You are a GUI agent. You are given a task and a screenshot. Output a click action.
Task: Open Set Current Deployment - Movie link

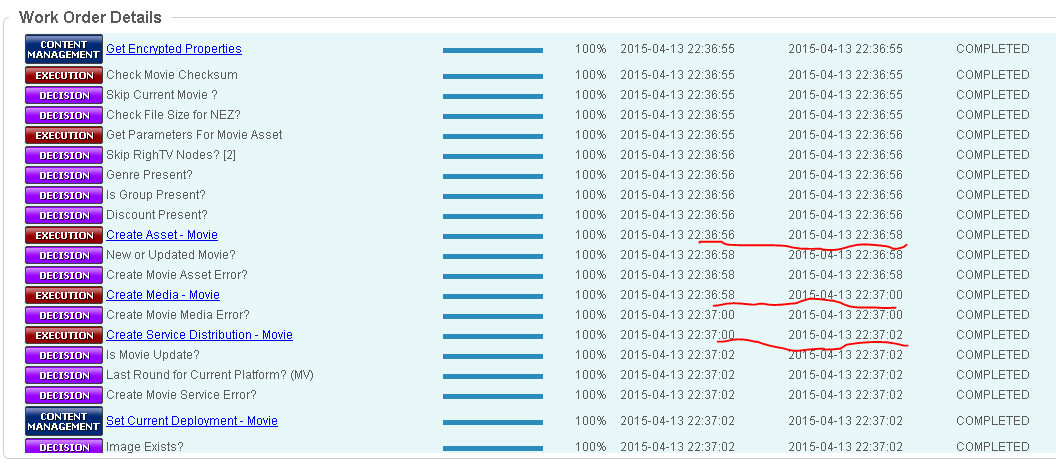coord(192,421)
